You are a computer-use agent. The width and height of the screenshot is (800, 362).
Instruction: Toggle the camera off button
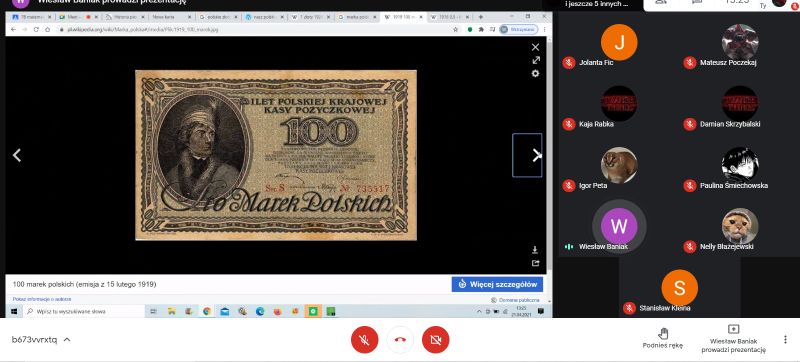[435, 340]
